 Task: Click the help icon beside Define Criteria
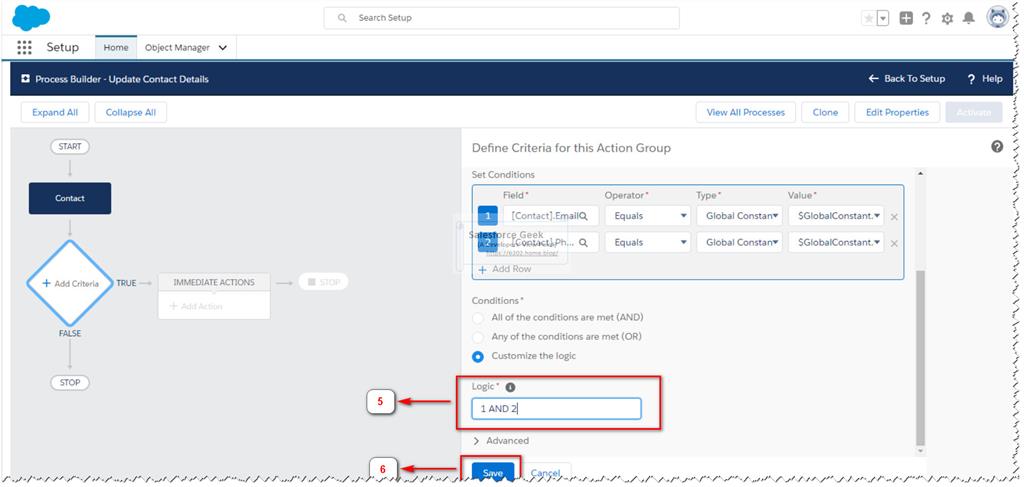click(997, 147)
